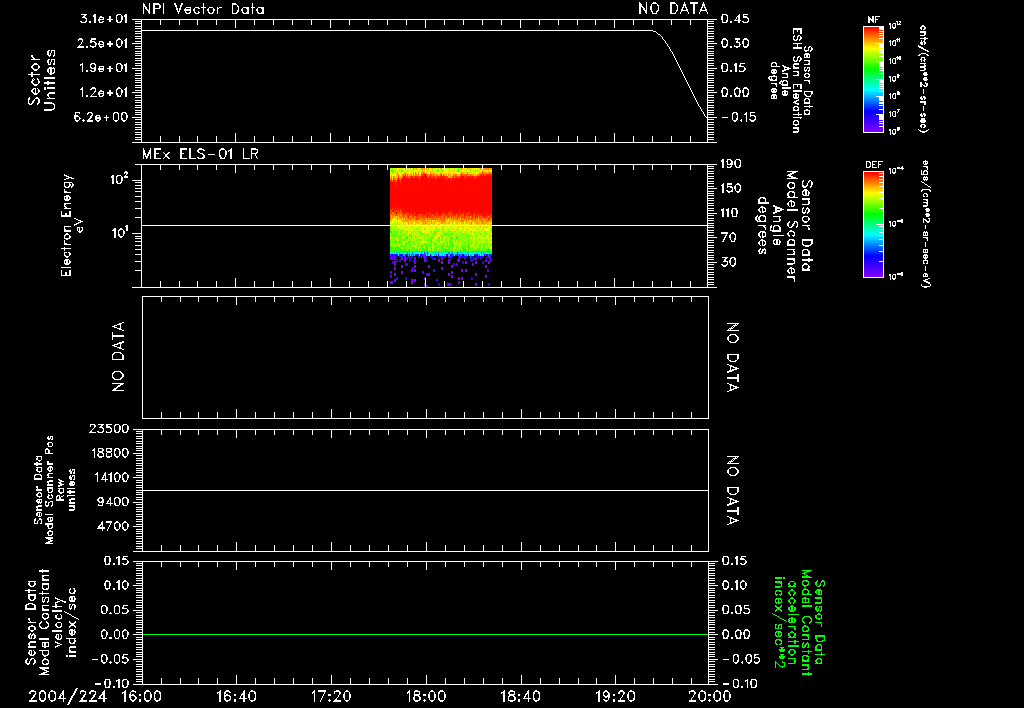Click the Model Scanner Pos Raw axis label

55,491
